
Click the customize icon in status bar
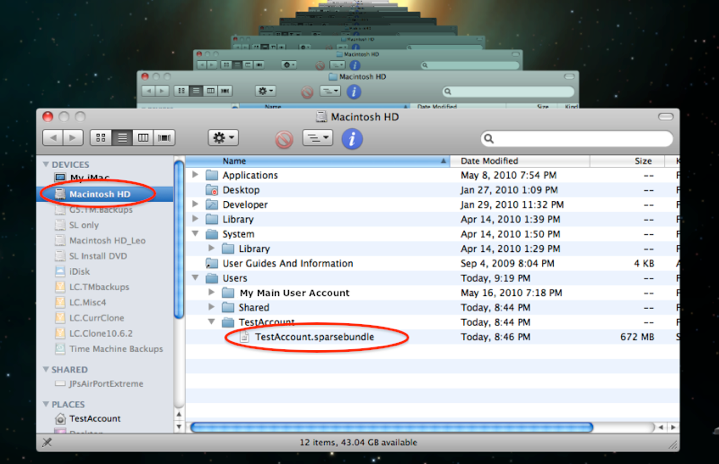(46, 442)
